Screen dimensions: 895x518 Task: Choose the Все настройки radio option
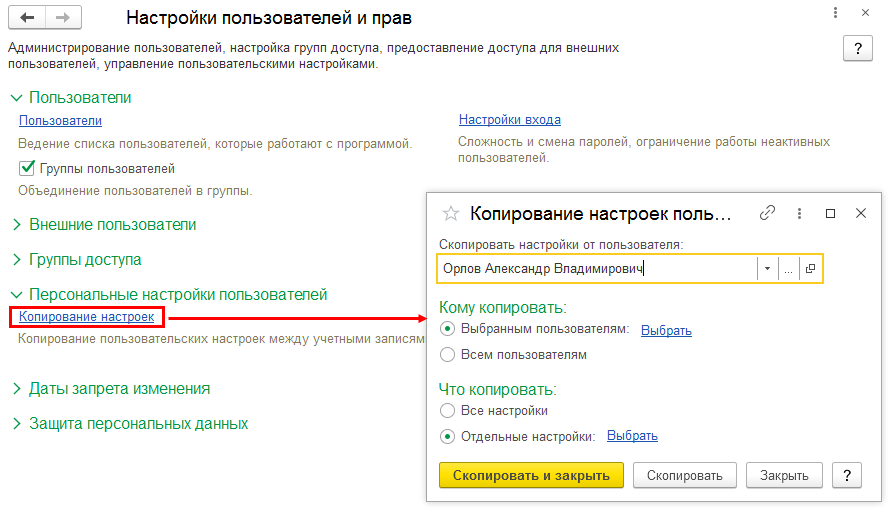pos(448,410)
